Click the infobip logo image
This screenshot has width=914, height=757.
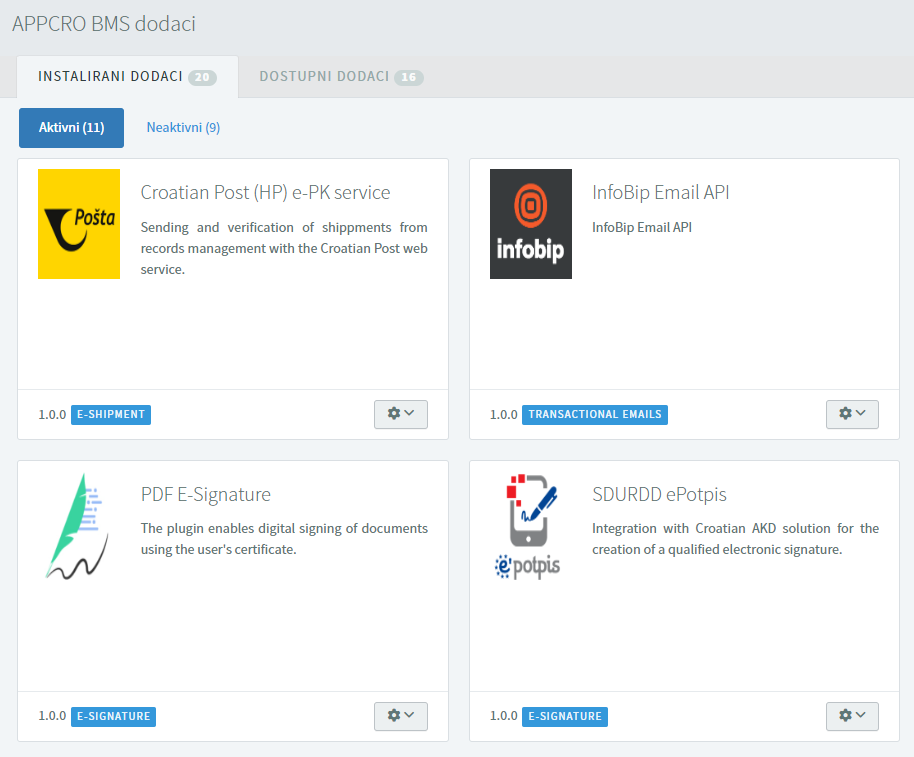pyautogui.click(x=530, y=224)
